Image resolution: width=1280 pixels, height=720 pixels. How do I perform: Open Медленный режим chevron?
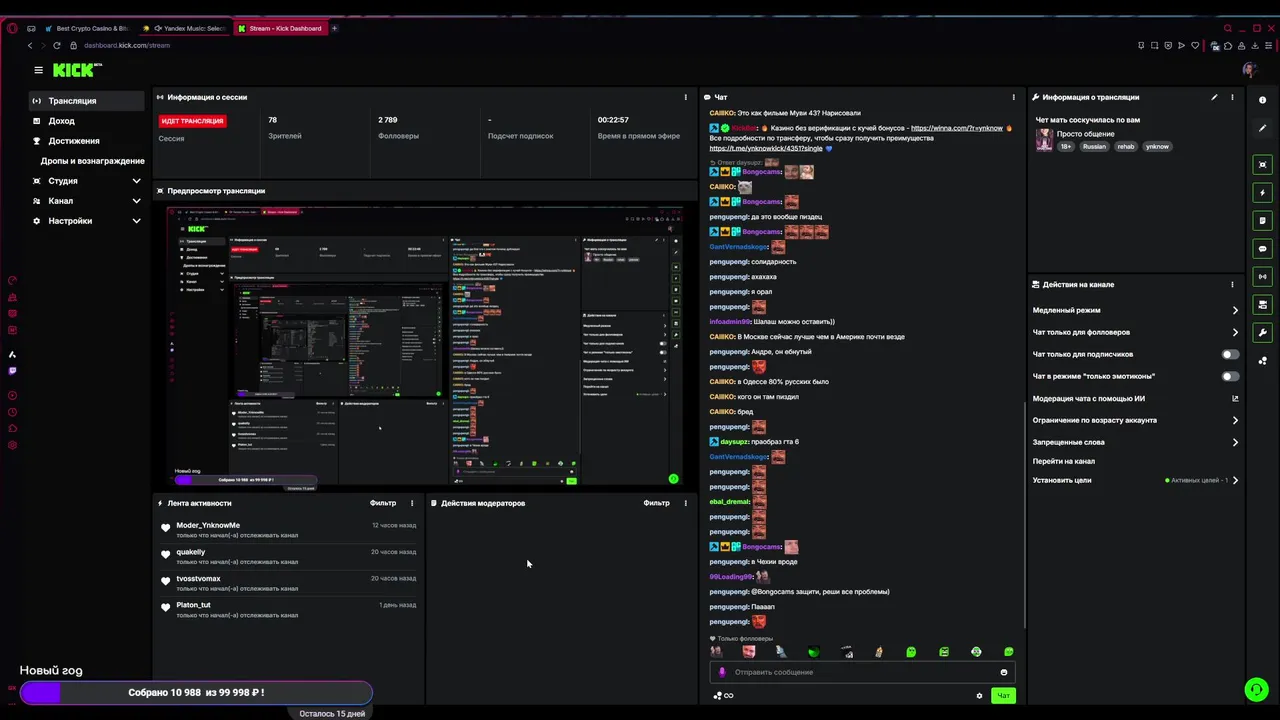[1235, 310]
